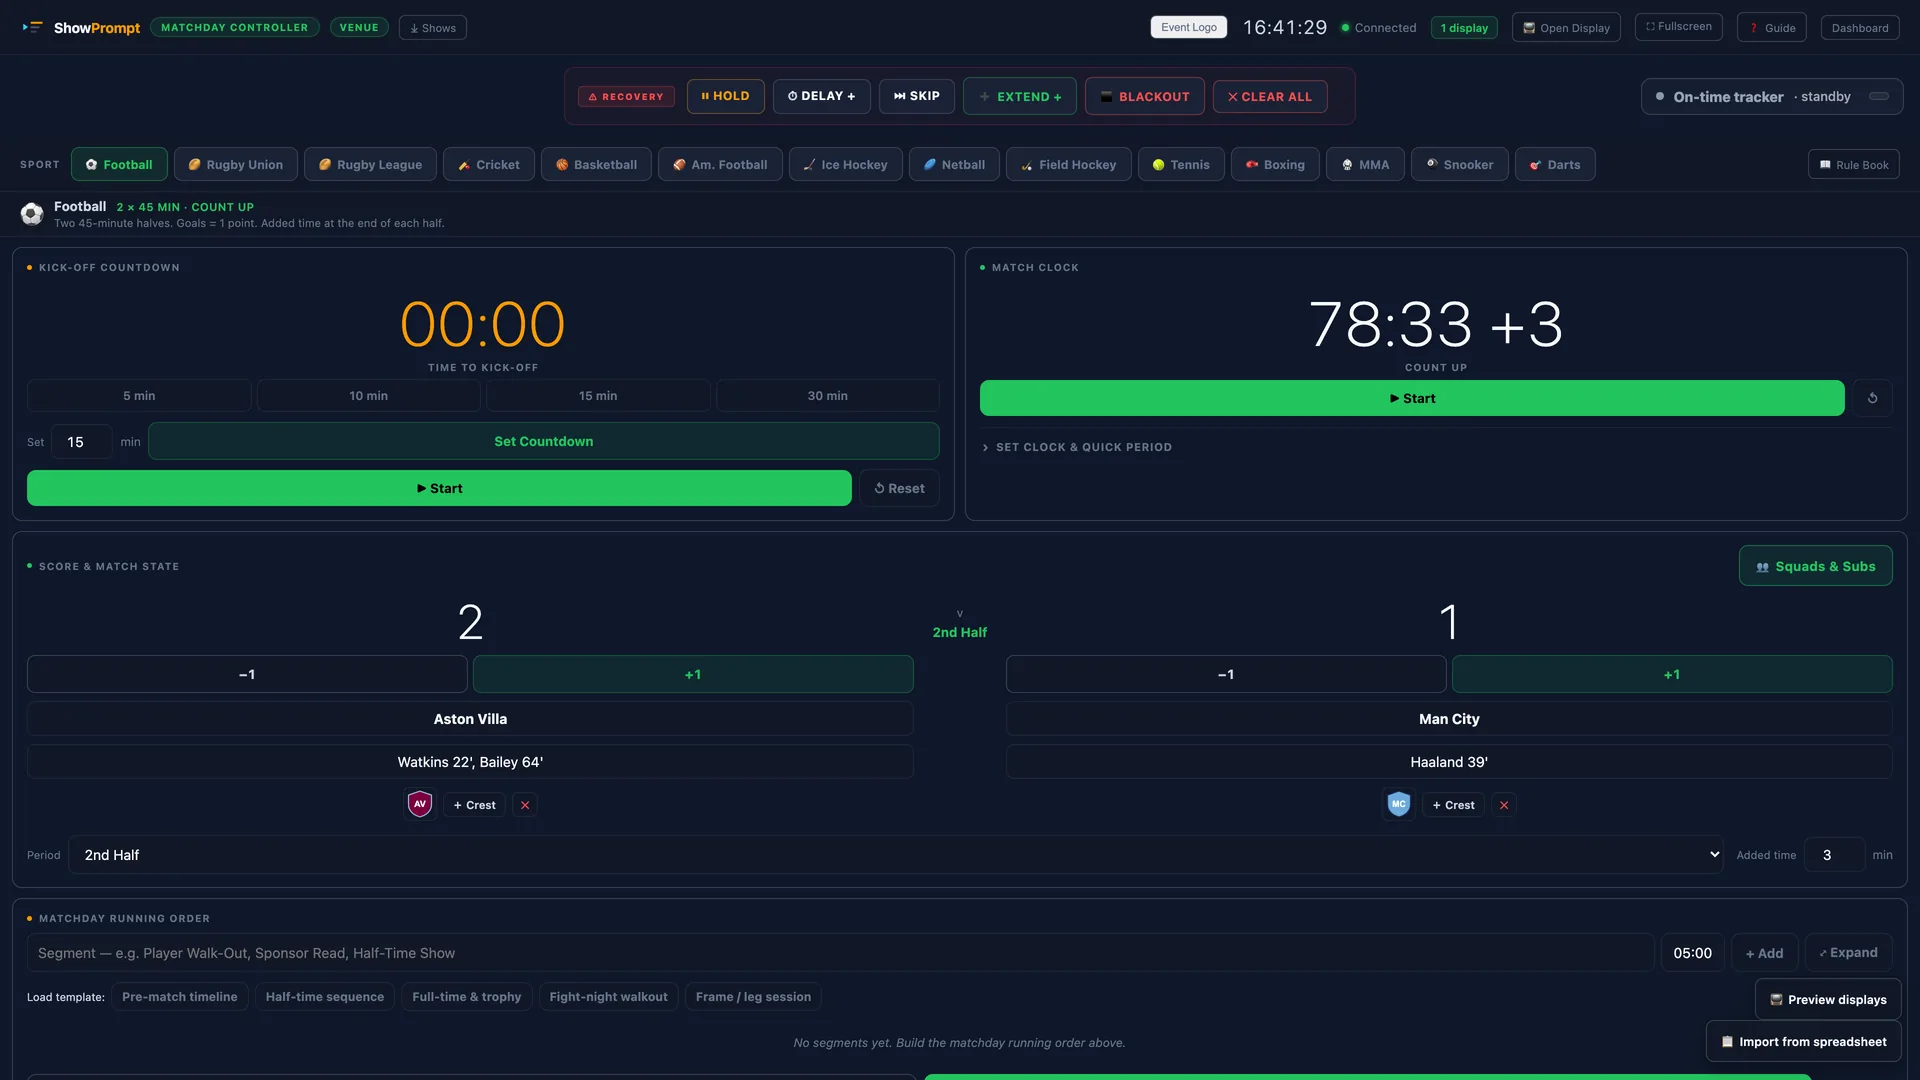Choose Snooker sport
Screen dimensions: 1920x1080
[x=1459, y=165]
